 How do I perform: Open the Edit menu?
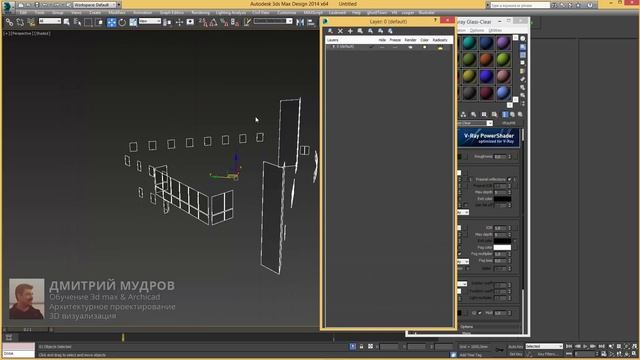point(24,13)
